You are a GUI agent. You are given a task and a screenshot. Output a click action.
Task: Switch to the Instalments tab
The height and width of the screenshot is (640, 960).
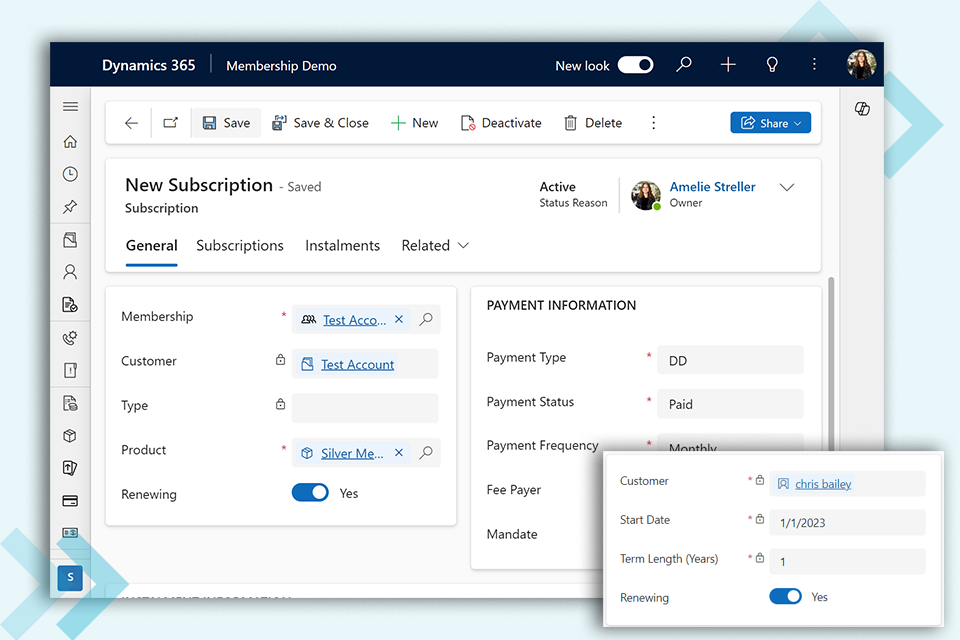pos(342,246)
